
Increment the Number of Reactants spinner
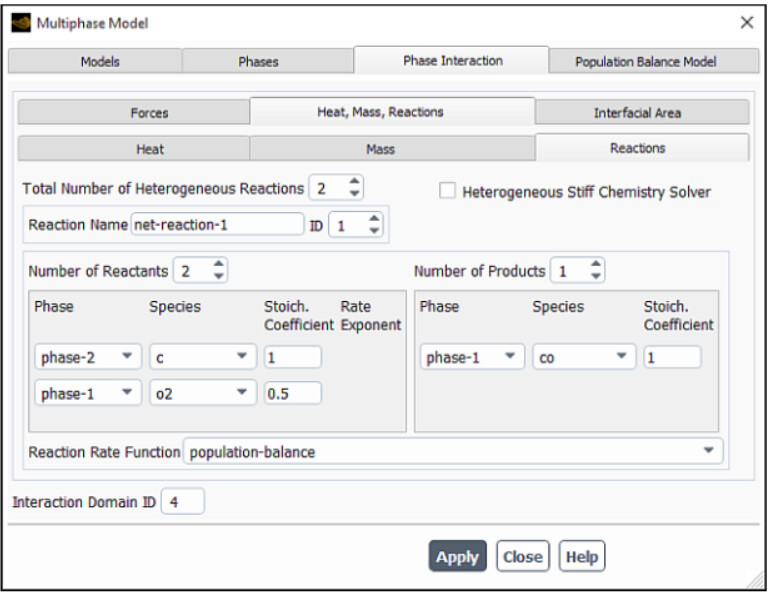(x=219, y=265)
